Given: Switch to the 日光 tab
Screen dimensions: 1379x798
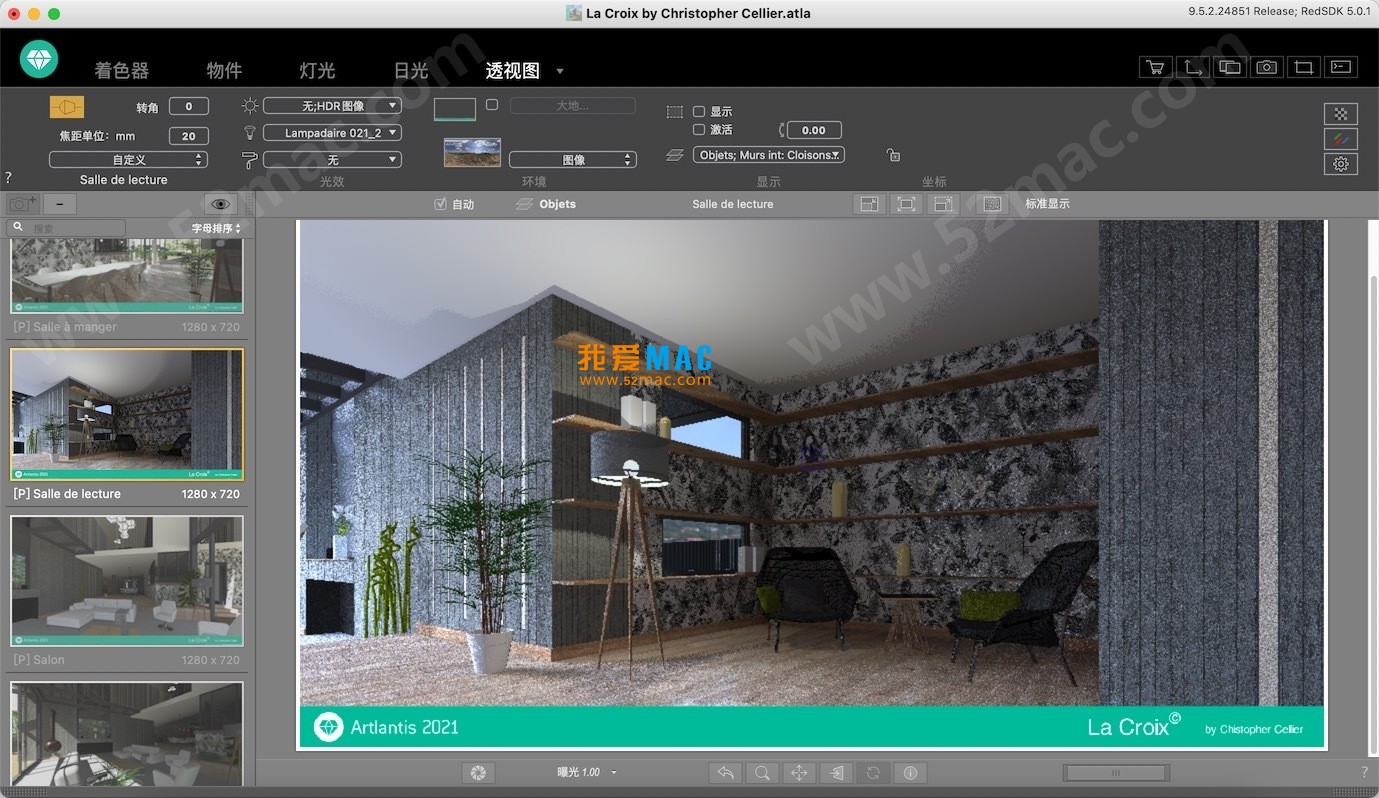Looking at the screenshot, I should (411, 70).
